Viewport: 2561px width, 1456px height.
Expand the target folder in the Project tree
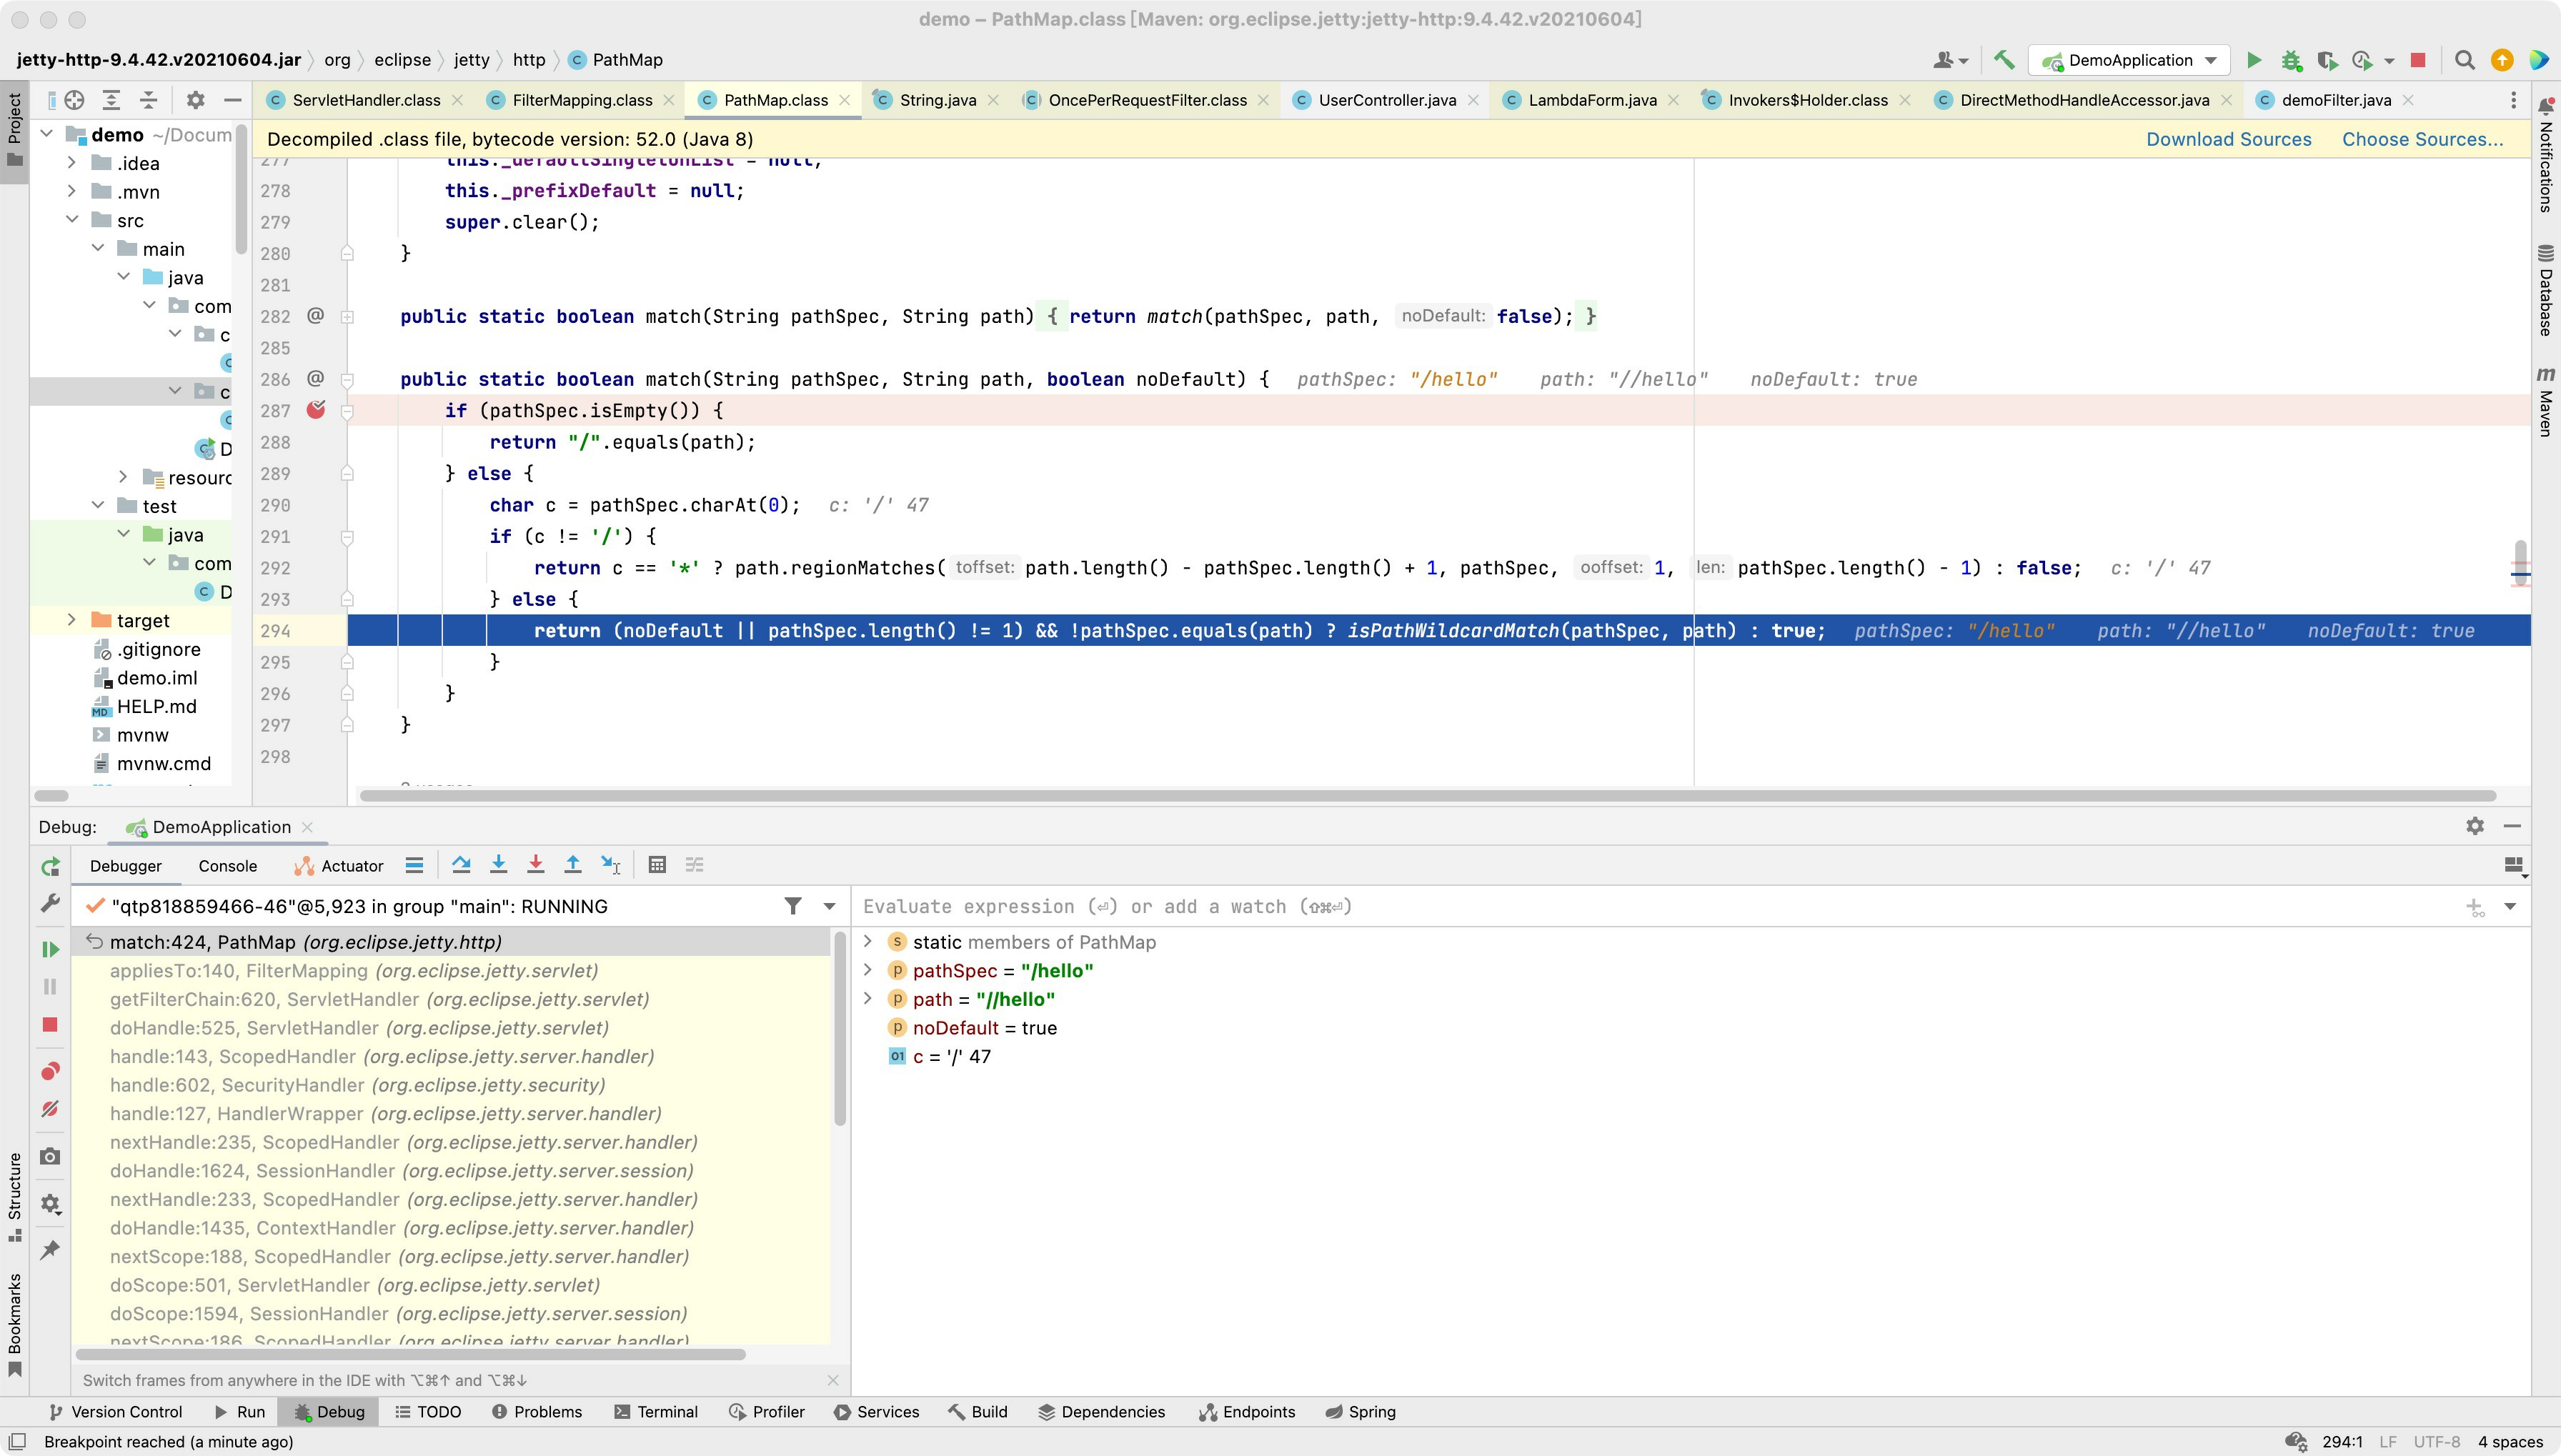(71, 620)
